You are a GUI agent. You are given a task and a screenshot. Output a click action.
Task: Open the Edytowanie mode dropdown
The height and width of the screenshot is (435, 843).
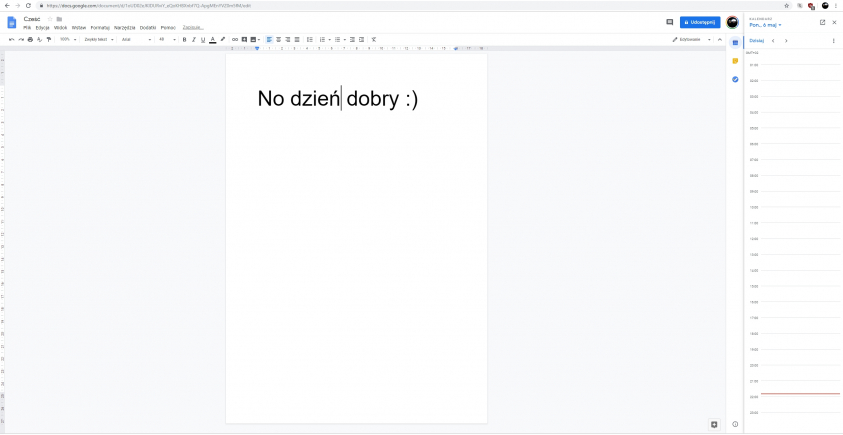pos(692,39)
